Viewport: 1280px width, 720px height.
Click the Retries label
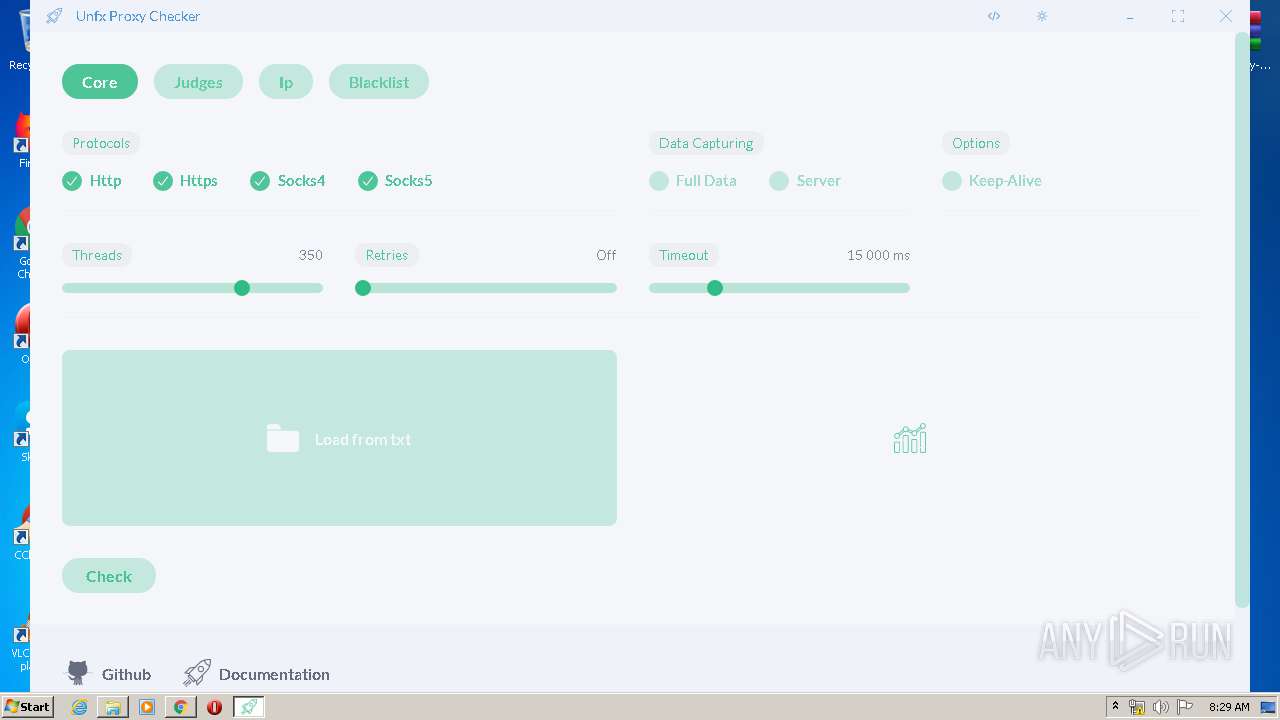pos(387,255)
